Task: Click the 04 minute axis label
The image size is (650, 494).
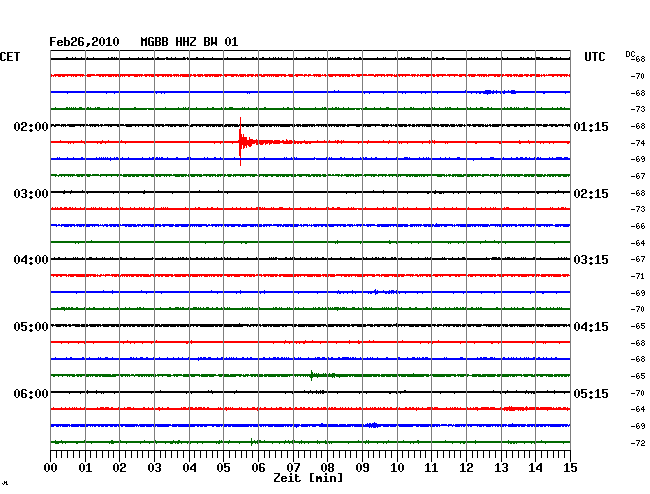Action: [189, 467]
